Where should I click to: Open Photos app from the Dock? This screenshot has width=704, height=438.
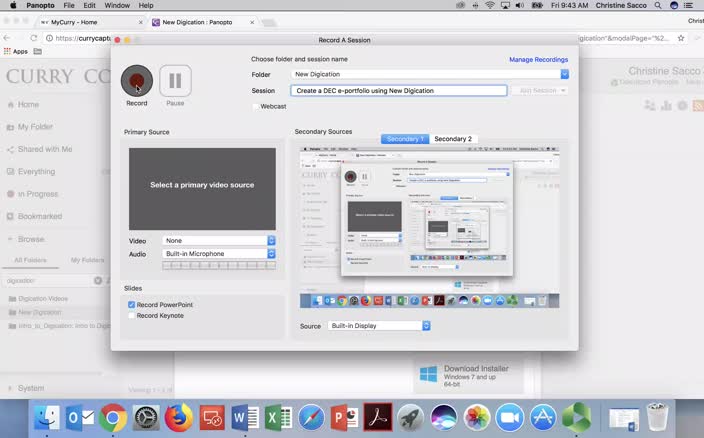[477, 417]
